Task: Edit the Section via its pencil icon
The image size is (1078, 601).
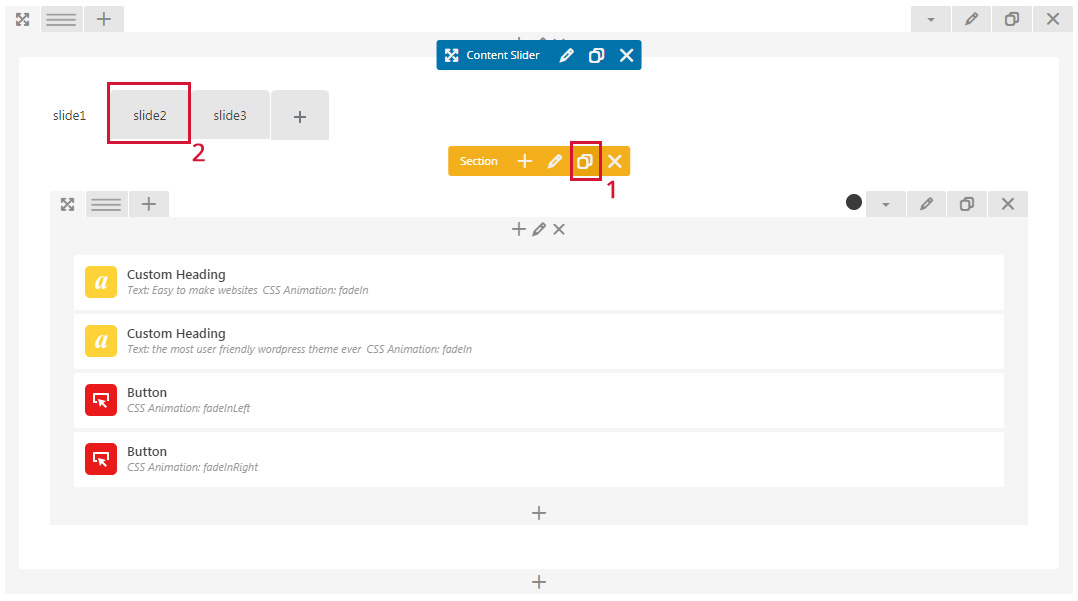Action: pos(555,161)
